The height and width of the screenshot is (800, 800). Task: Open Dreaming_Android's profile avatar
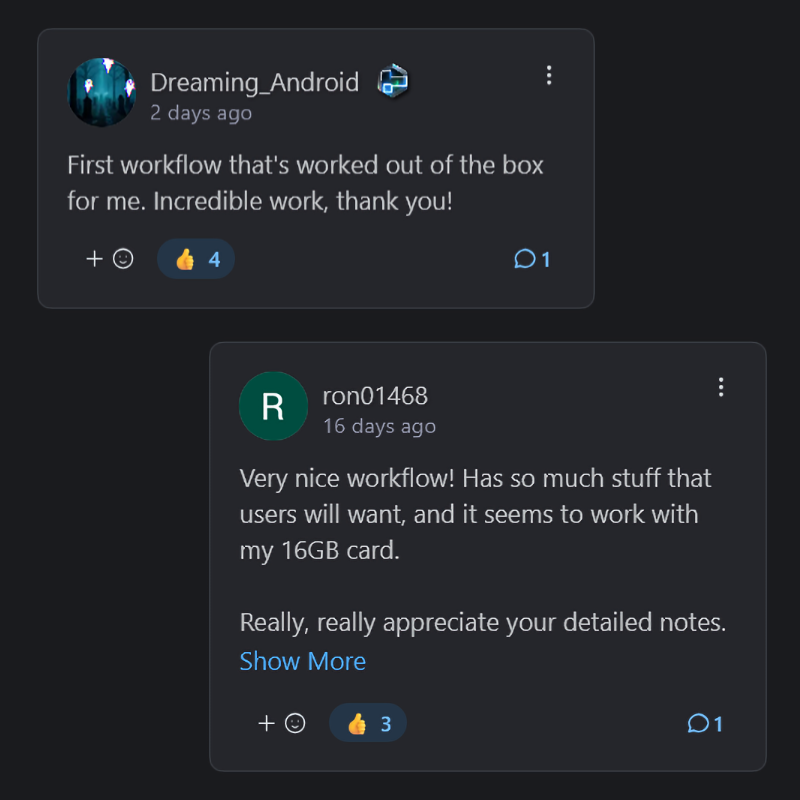[101, 92]
